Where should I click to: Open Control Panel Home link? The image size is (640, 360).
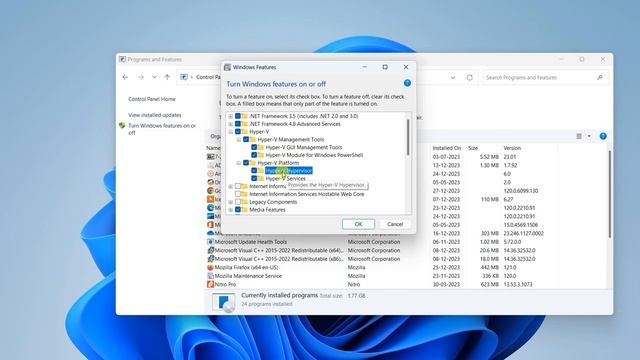[x=152, y=99]
